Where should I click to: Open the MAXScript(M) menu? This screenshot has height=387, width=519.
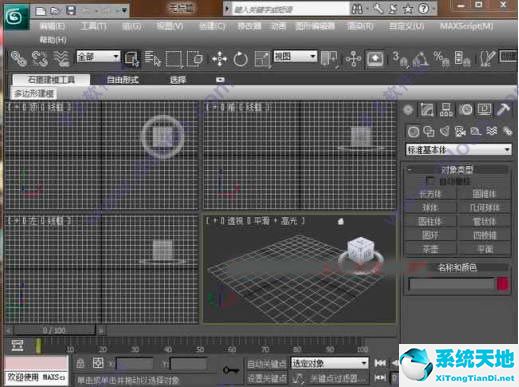coord(466,26)
